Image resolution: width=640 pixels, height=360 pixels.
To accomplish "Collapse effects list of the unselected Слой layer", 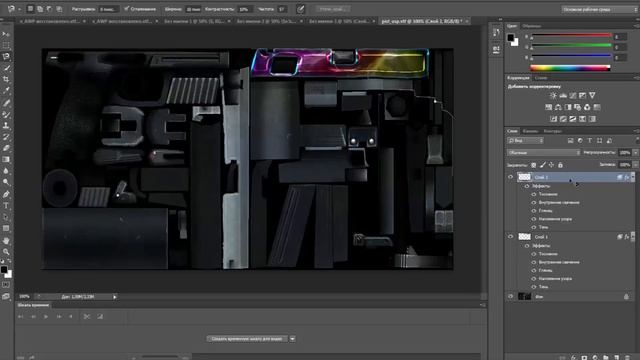I will [633, 237].
